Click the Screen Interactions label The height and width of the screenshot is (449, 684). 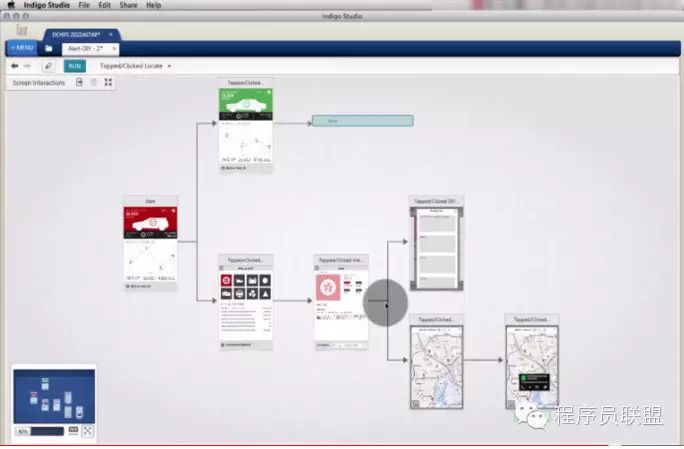[x=38, y=82]
